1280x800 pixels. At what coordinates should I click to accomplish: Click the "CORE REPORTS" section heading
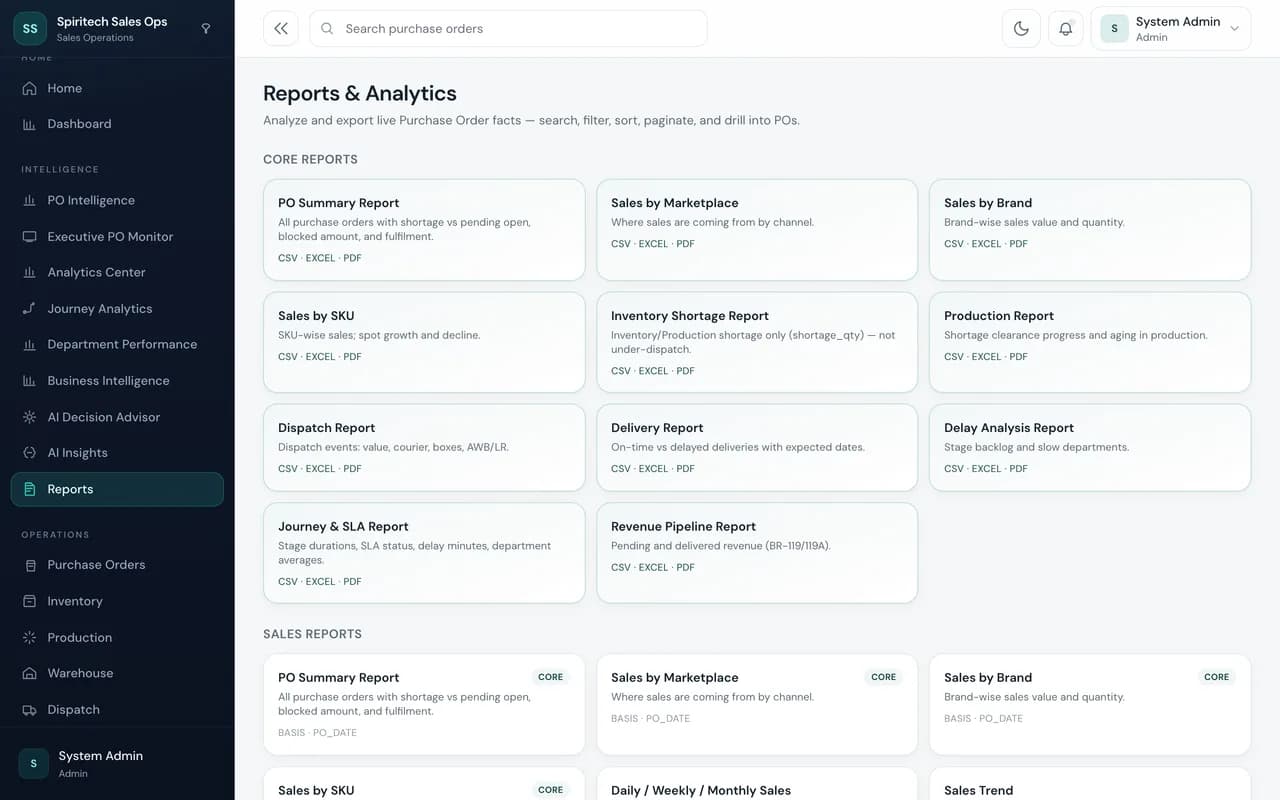pos(310,160)
